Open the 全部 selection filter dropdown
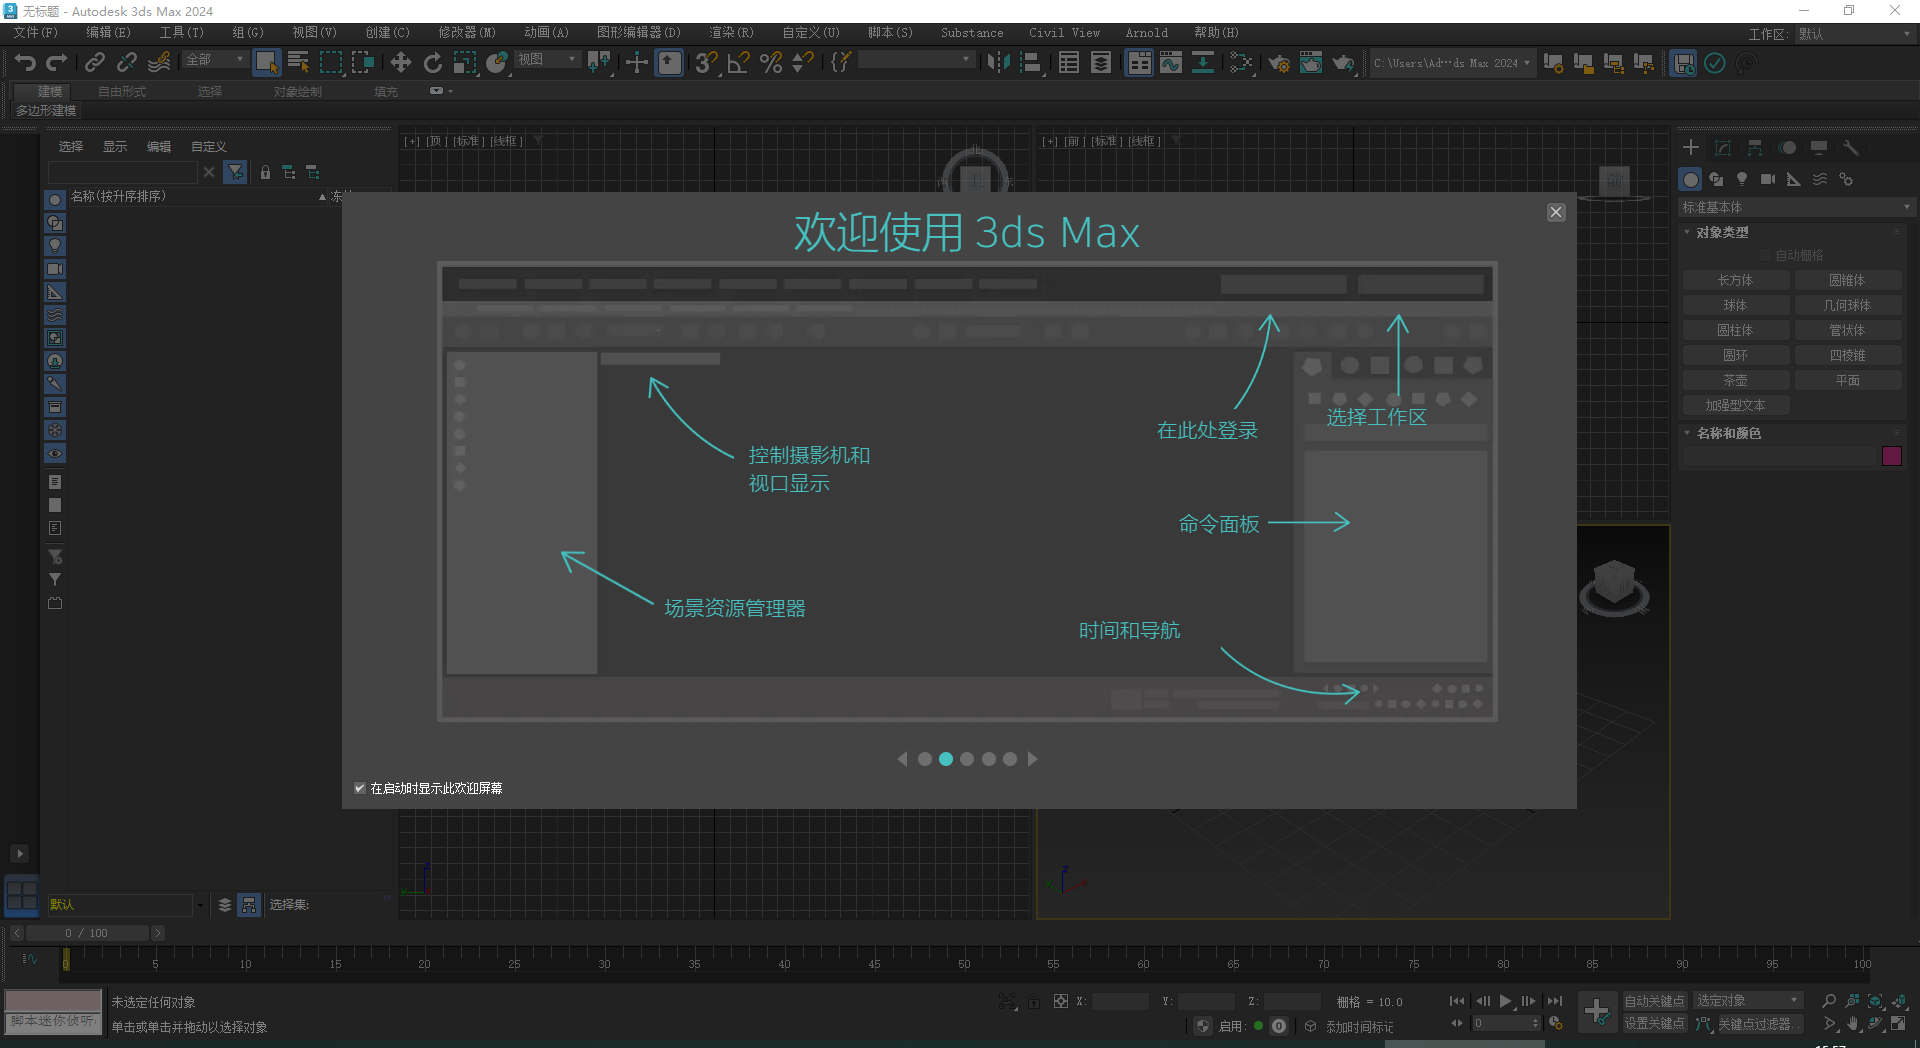This screenshot has width=1920, height=1048. tap(215, 60)
